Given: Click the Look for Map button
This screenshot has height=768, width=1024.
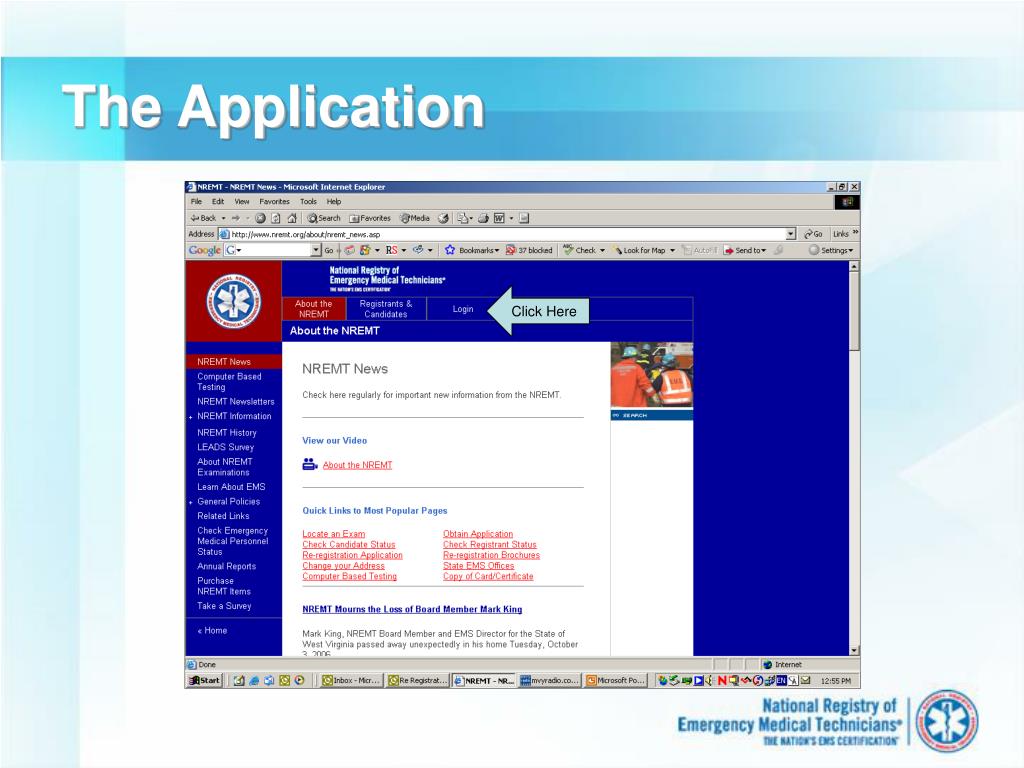Looking at the screenshot, I should (638, 250).
